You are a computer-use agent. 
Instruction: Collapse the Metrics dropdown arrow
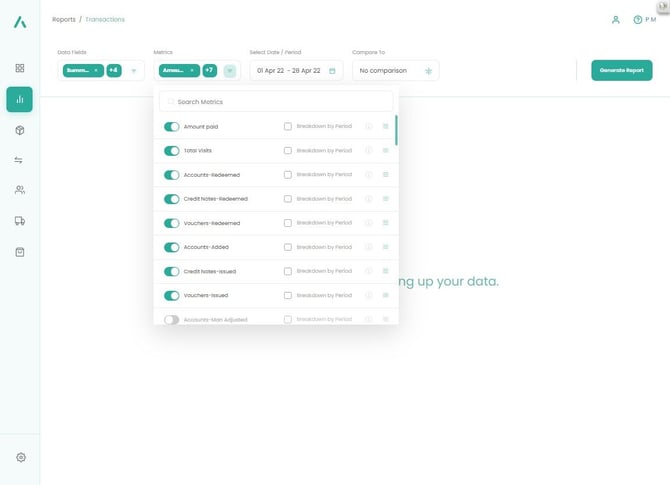click(229, 71)
